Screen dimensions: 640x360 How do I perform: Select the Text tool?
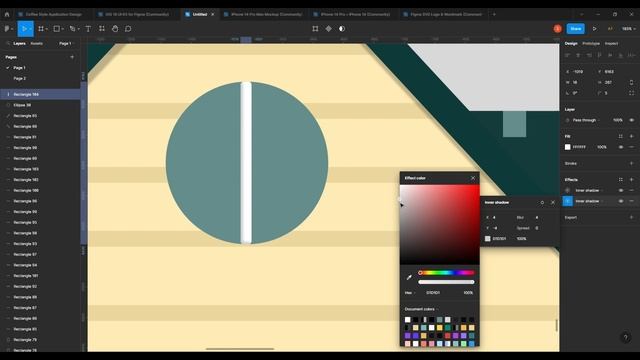tap(88, 29)
